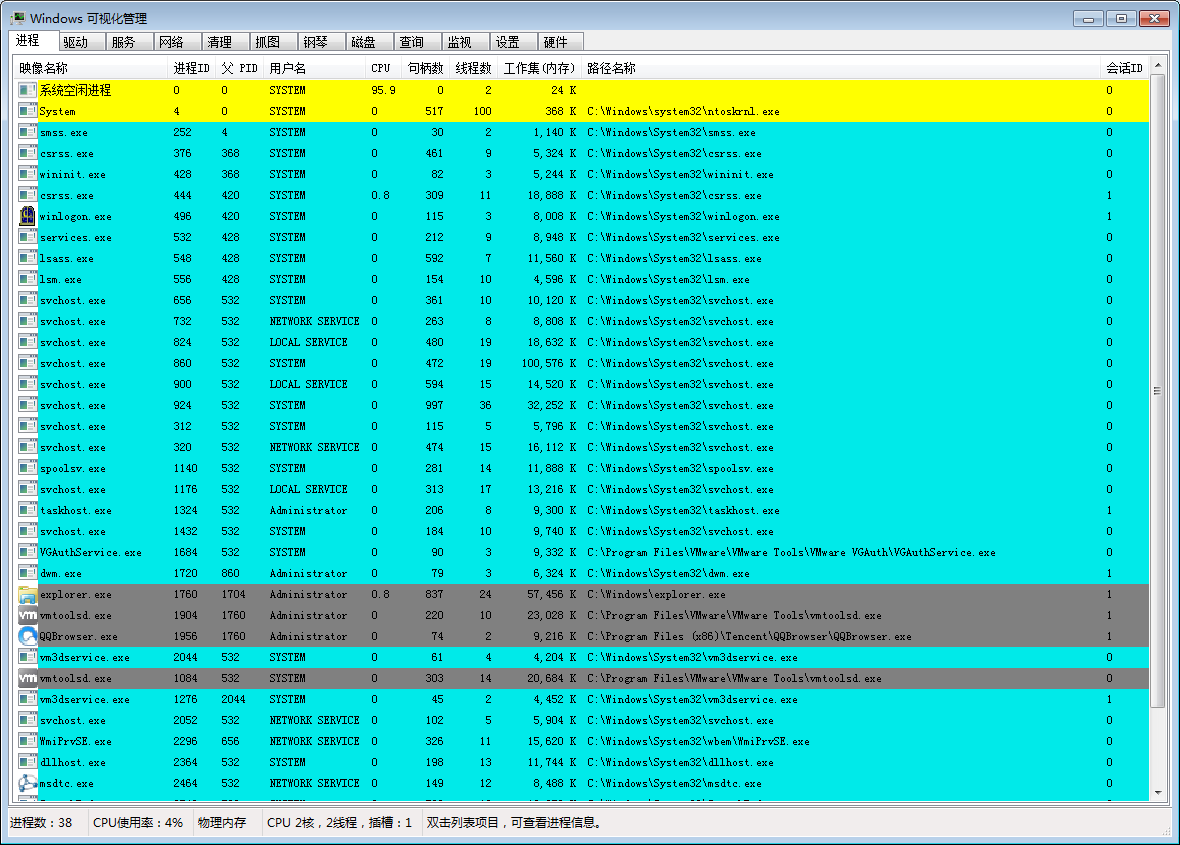The width and height of the screenshot is (1180, 845).
Task: Sort by 工作集(内存) column header
Action: (539, 68)
